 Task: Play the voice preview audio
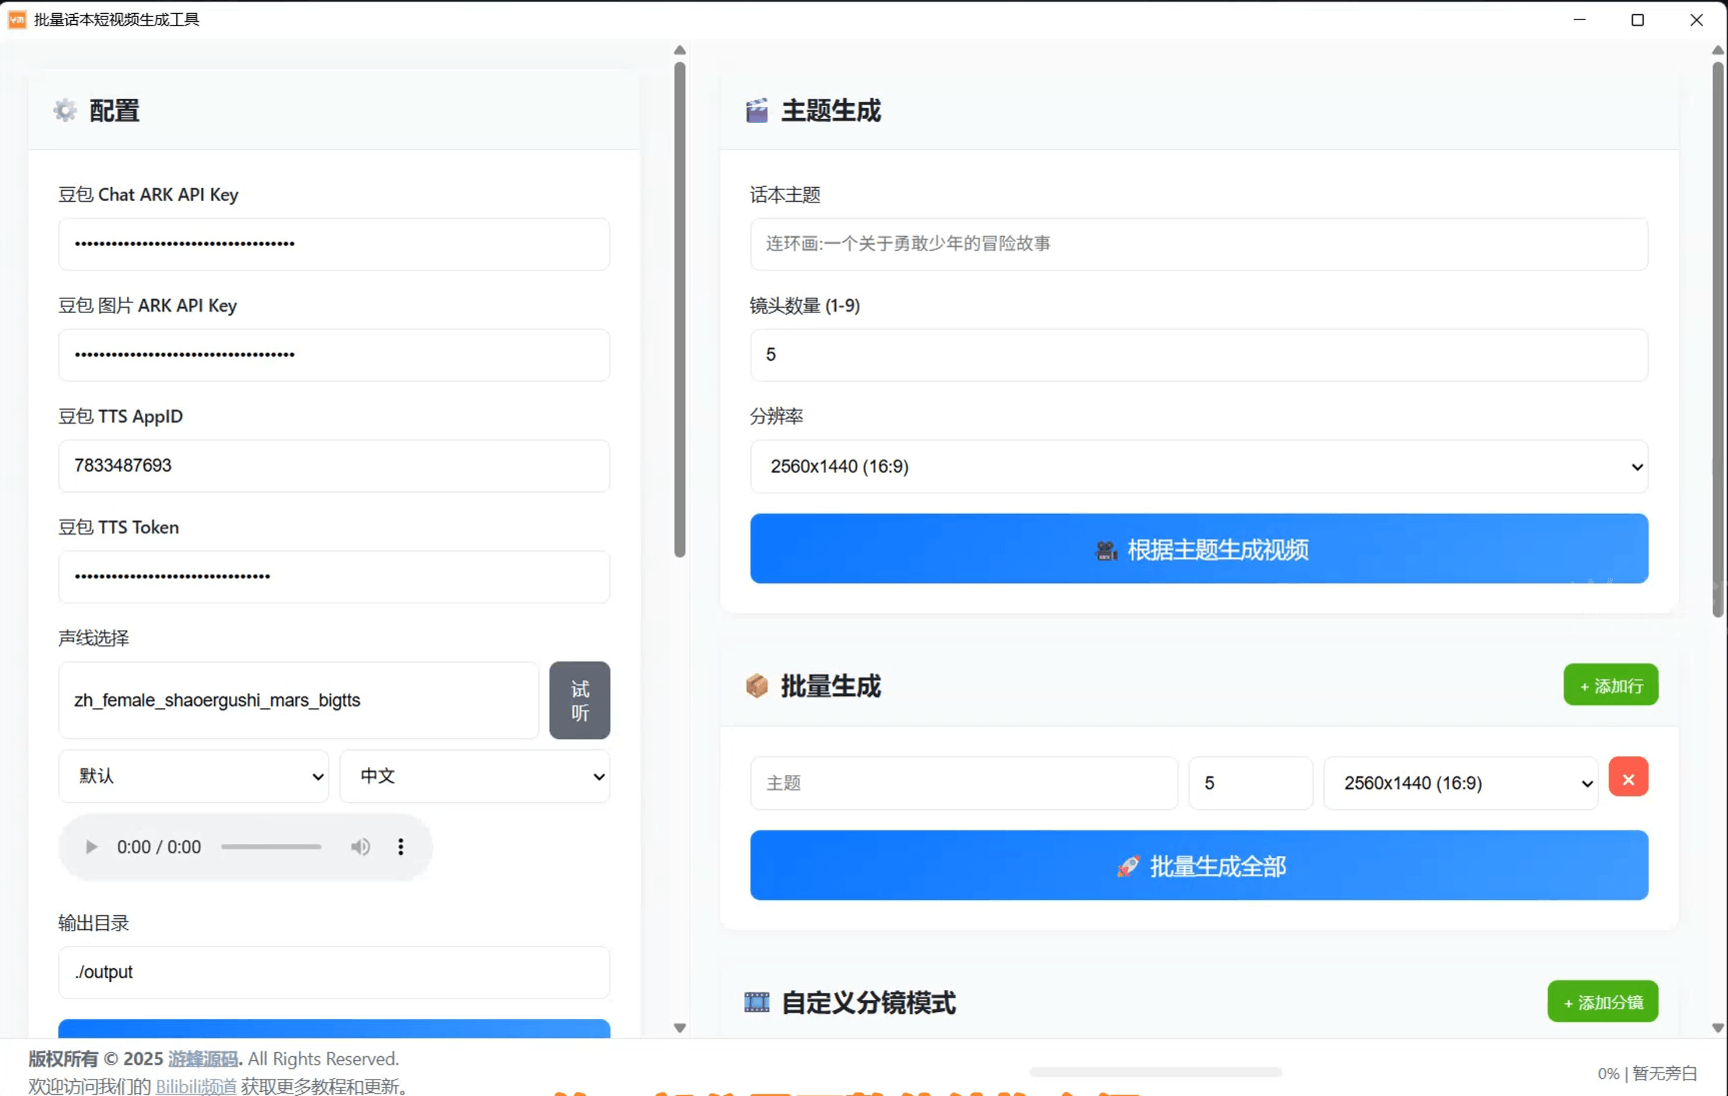(x=91, y=847)
